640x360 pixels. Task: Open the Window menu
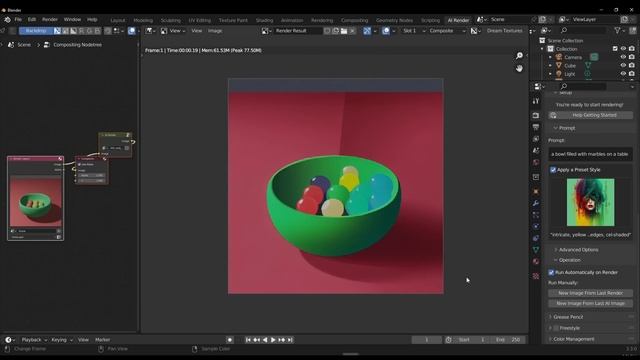[72, 20]
